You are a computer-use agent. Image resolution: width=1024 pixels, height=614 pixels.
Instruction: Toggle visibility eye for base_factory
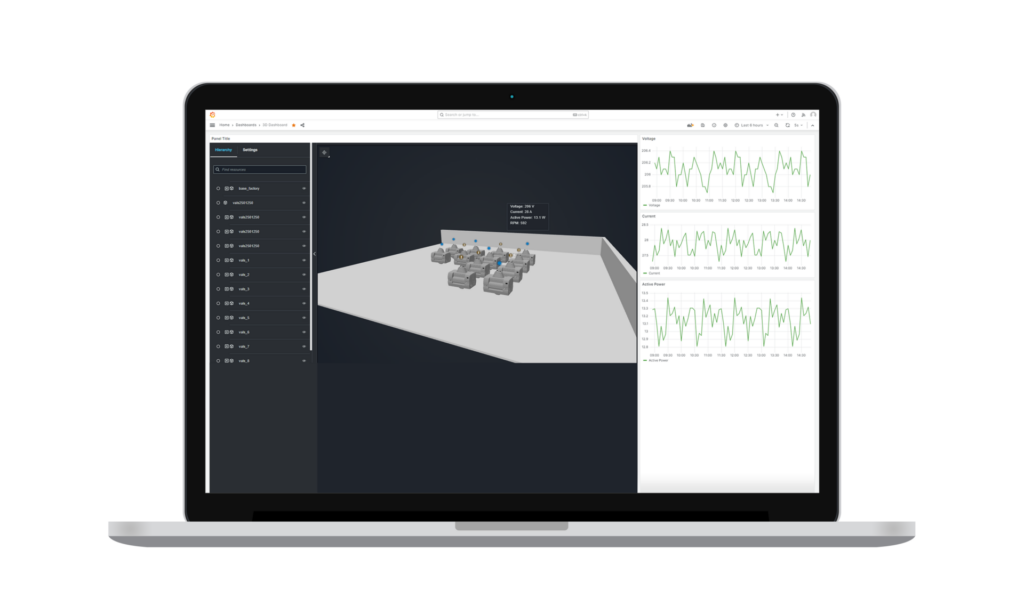[303, 188]
